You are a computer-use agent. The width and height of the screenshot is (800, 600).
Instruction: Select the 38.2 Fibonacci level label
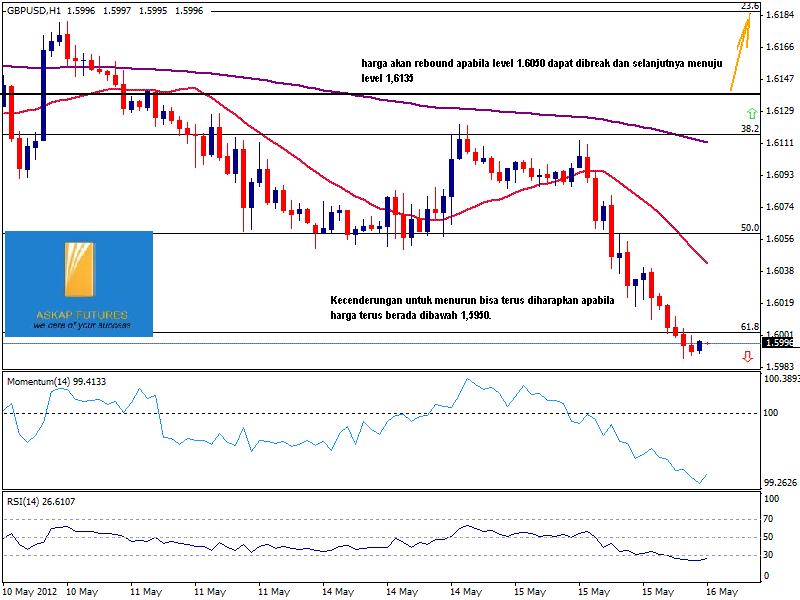tap(749, 129)
